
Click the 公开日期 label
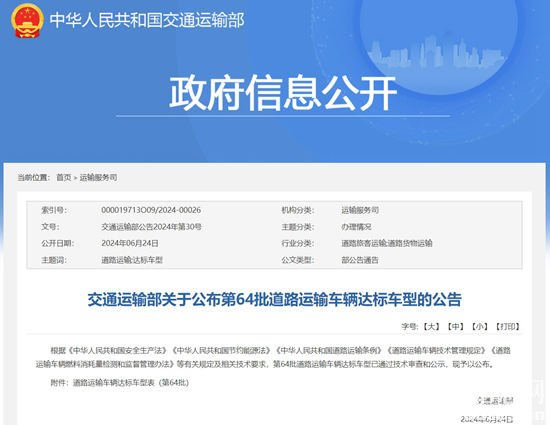(x=58, y=243)
